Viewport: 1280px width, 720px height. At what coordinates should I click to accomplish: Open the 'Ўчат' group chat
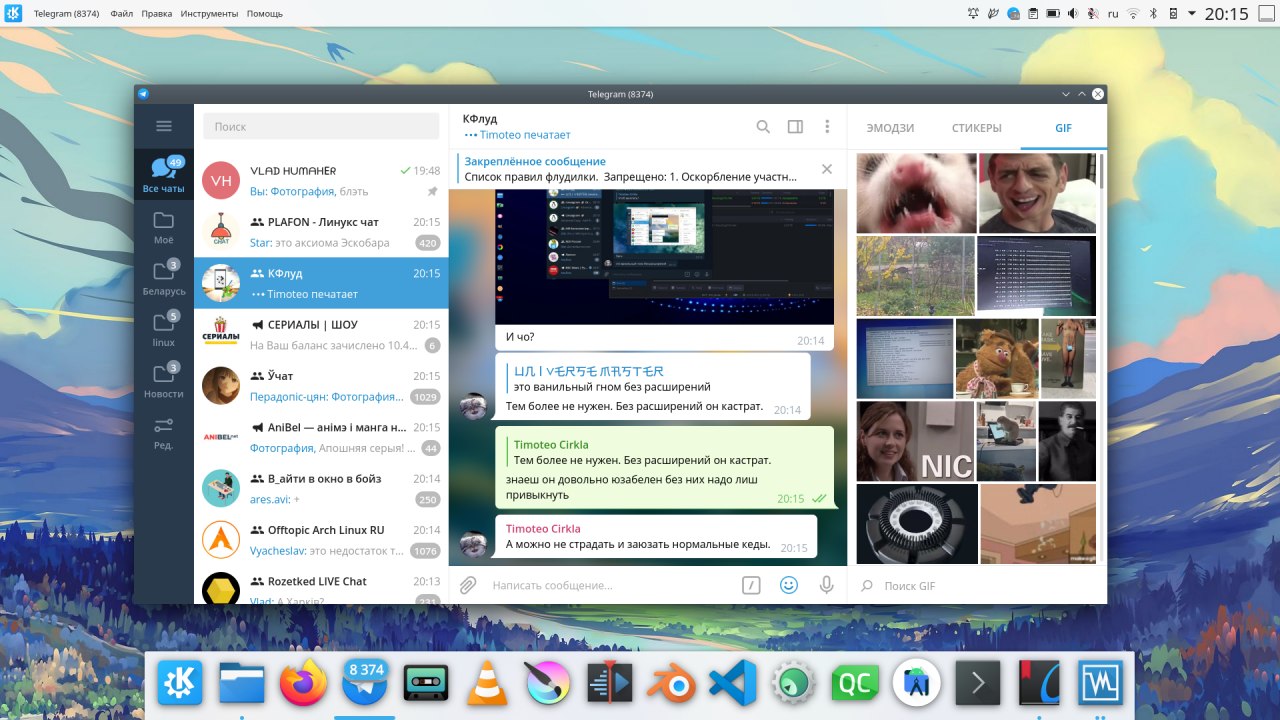pyautogui.click(x=321, y=386)
